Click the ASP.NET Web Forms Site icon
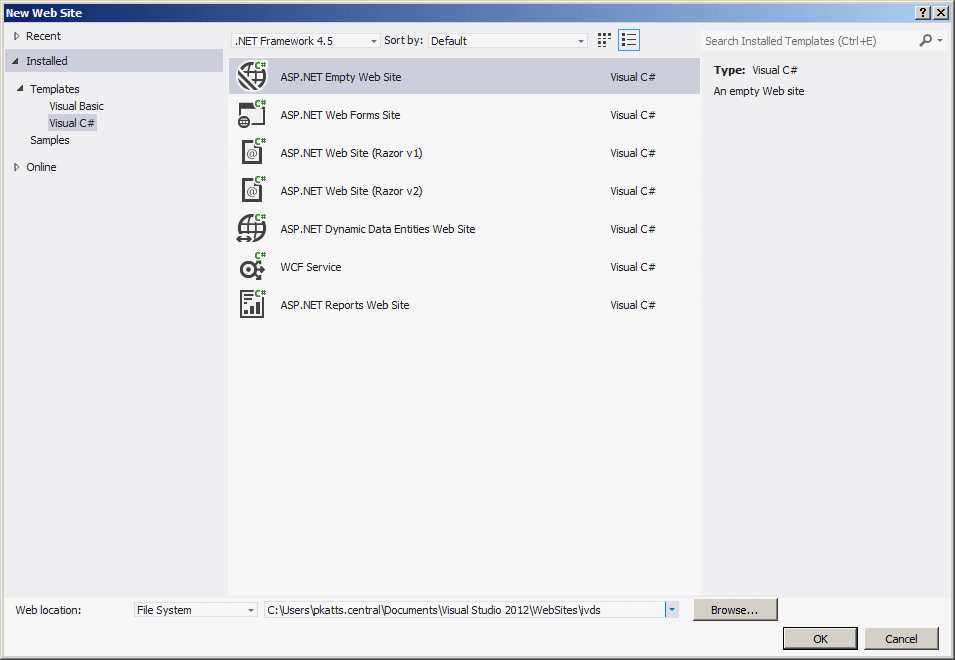 (252, 114)
